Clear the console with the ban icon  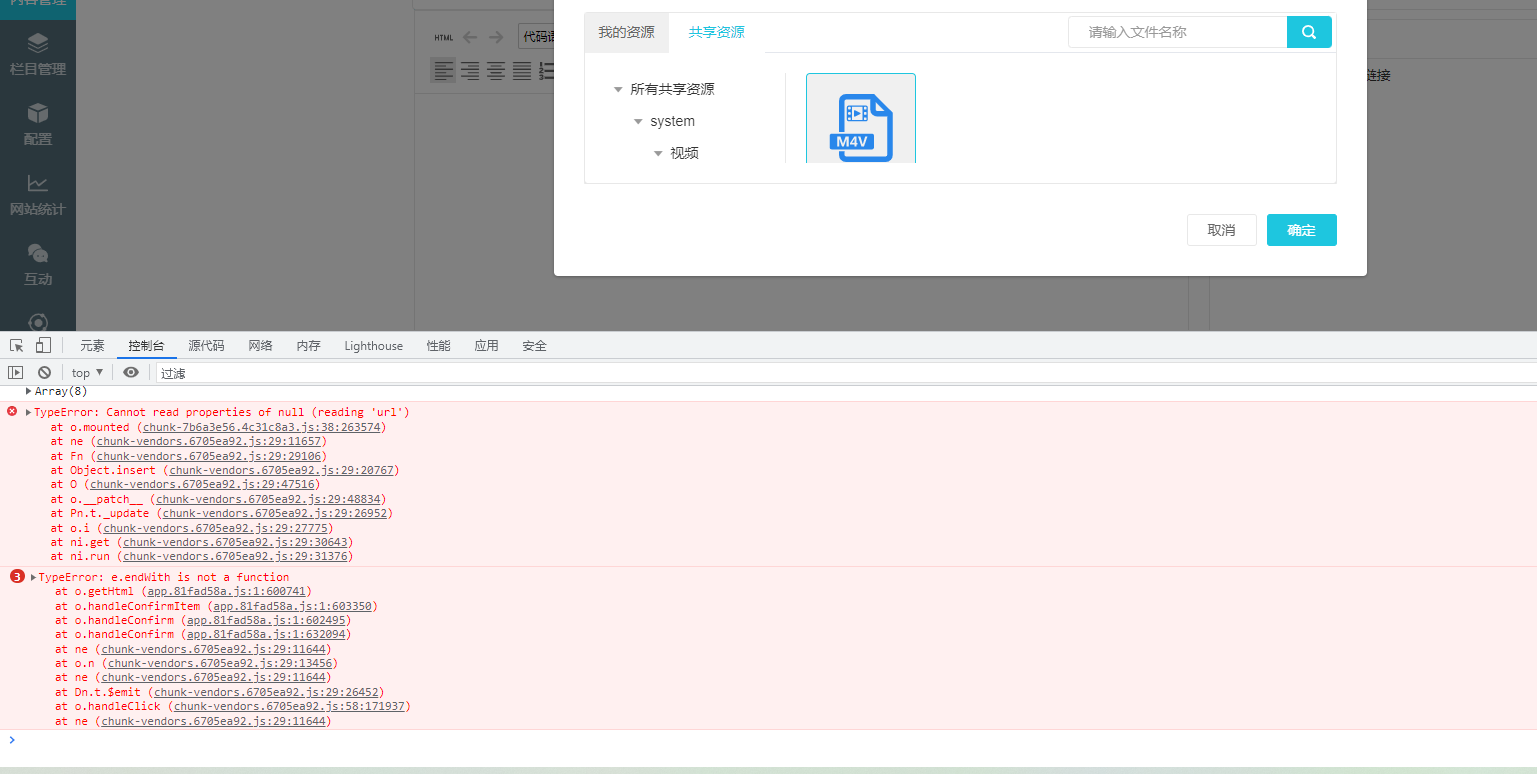click(x=44, y=372)
